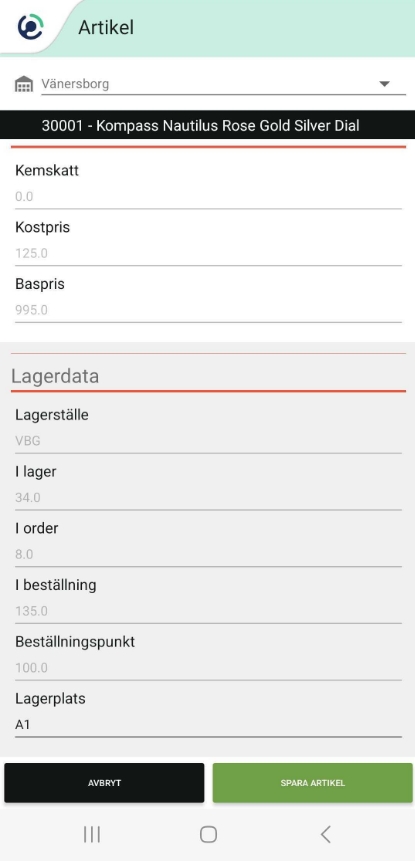Tap the I lager 34.0 field

[208, 497]
